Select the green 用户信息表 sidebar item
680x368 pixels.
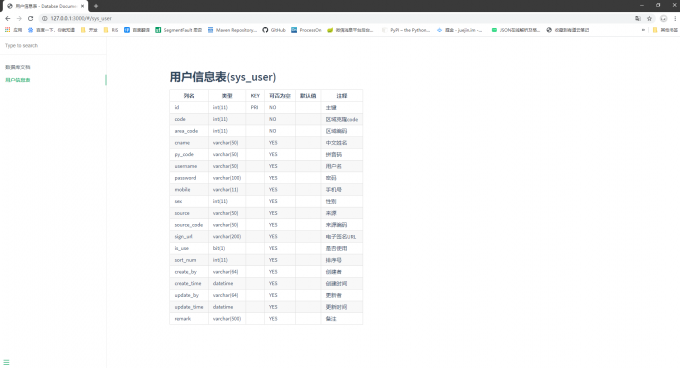pos(18,80)
